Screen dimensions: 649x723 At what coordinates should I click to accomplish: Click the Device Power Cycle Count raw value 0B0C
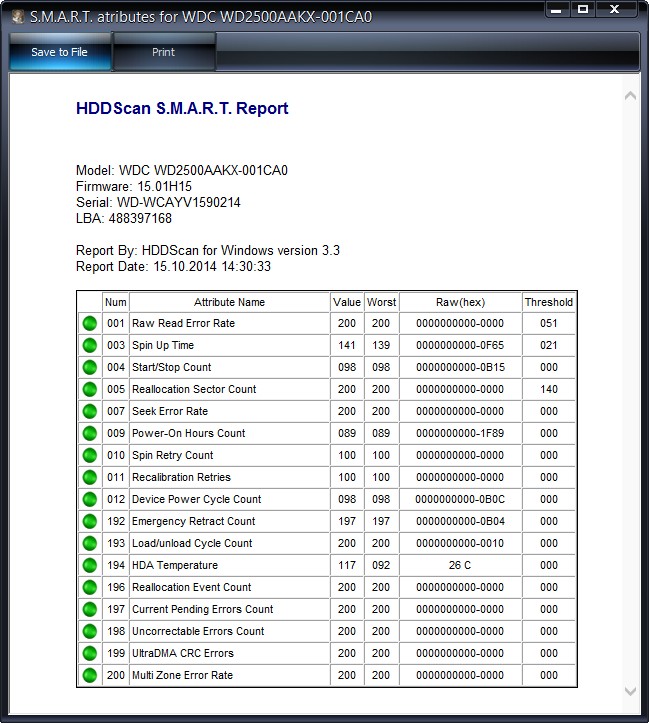click(460, 499)
